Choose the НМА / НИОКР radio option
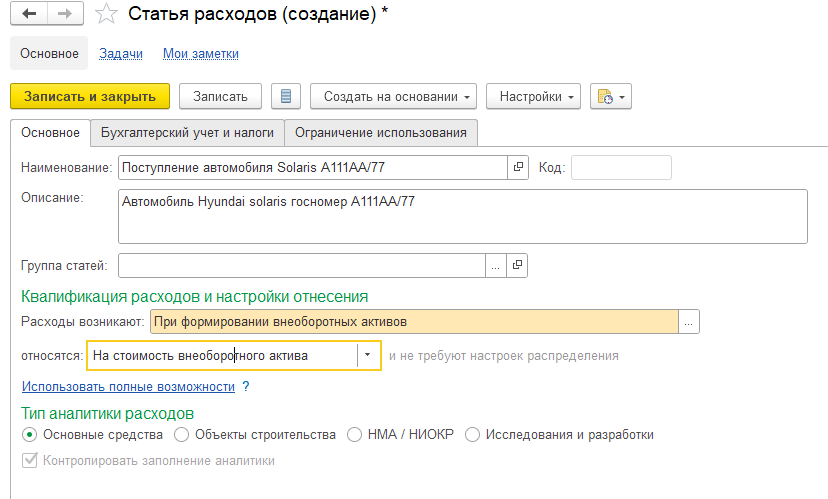Viewport: 828px width, 499px height. coord(354,434)
